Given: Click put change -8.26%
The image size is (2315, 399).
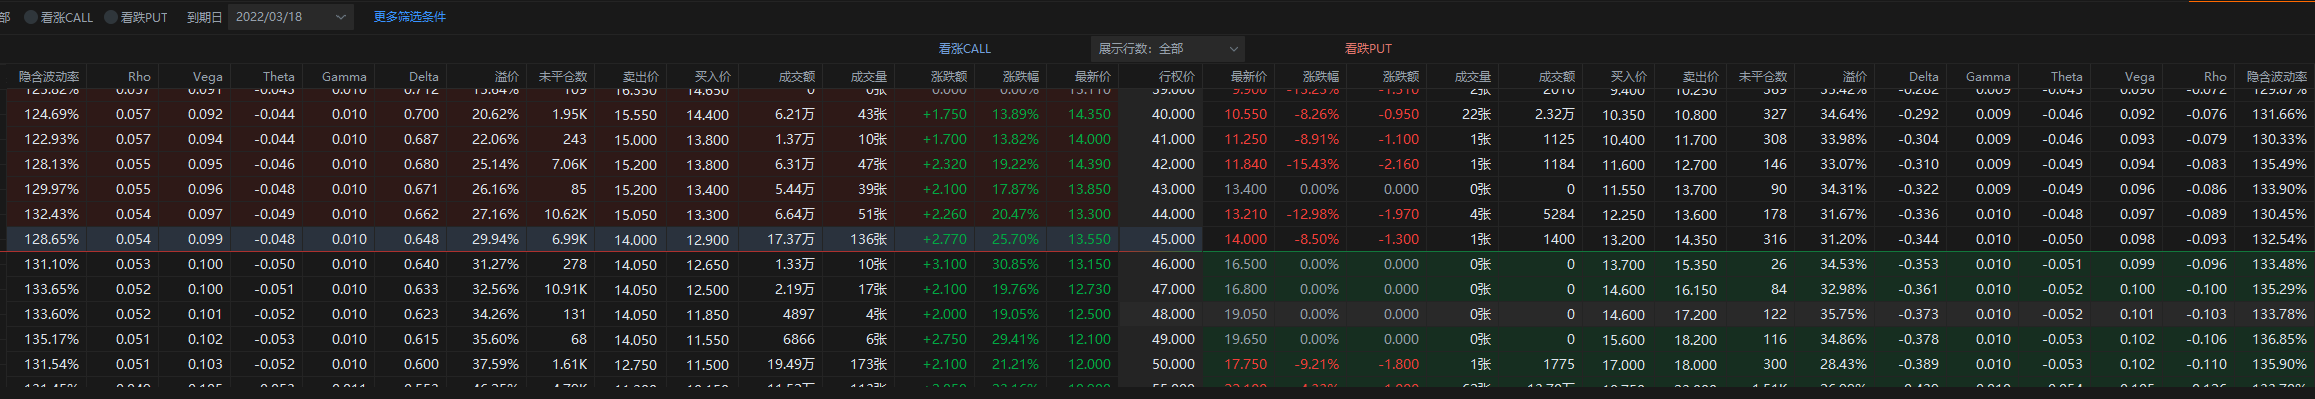Looking at the screenshot, I should (1317, 114).
